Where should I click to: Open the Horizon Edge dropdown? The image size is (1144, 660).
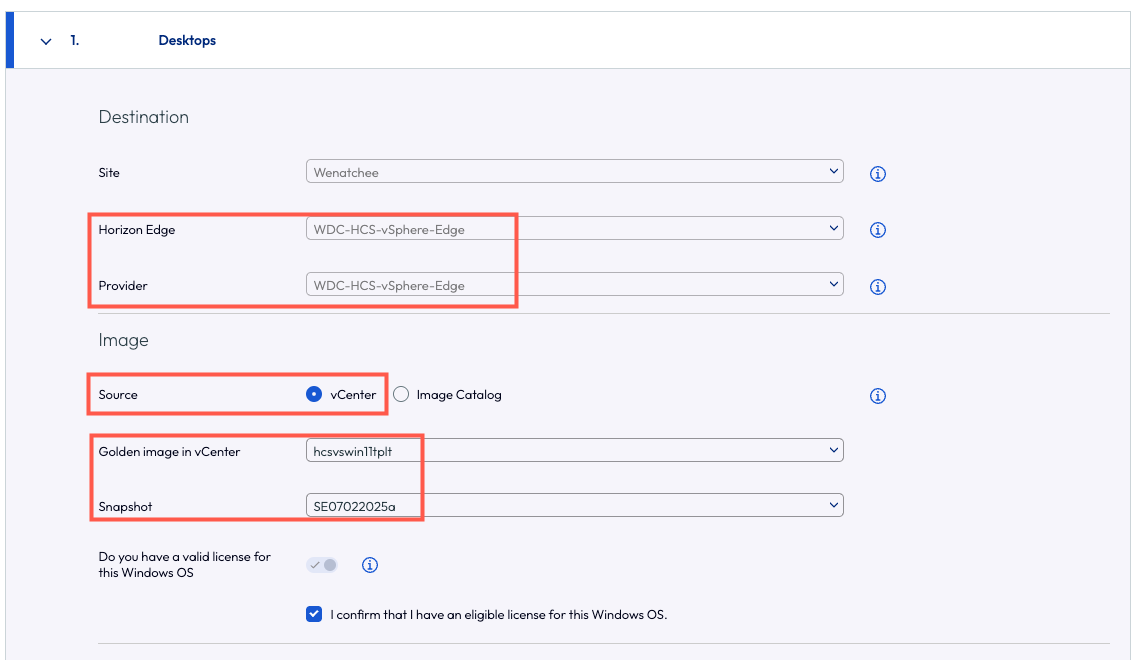(574, 229)
